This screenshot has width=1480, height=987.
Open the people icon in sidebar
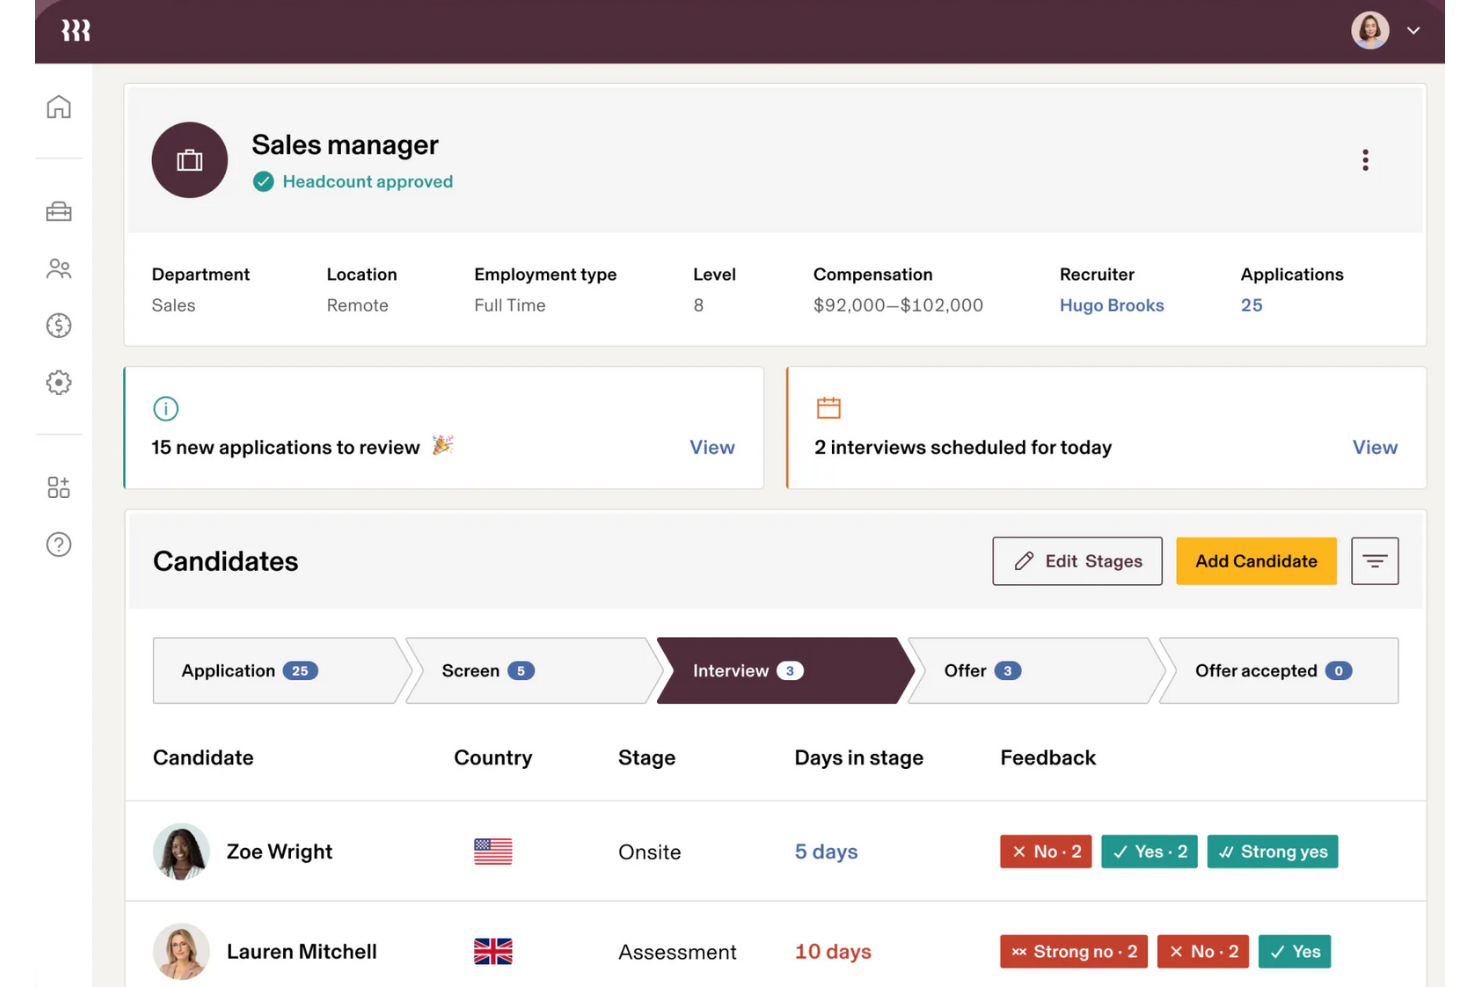tap(59, 269)
